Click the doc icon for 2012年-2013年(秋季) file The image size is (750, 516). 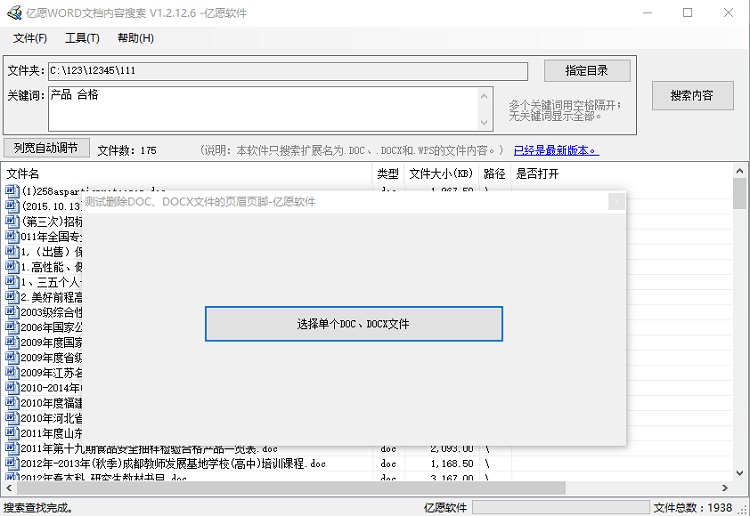[x=12, y=463]
